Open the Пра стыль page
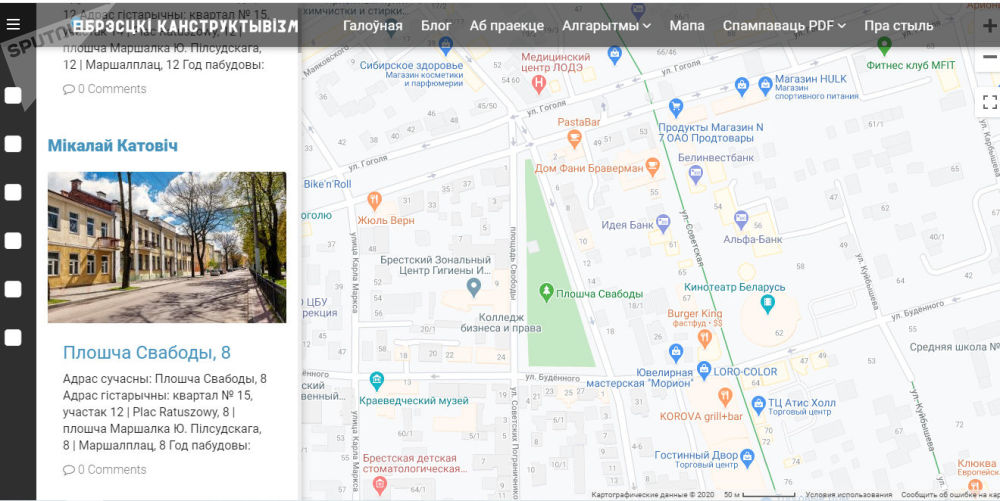The width and height of the screenshot is (1000, 501). 898,25
